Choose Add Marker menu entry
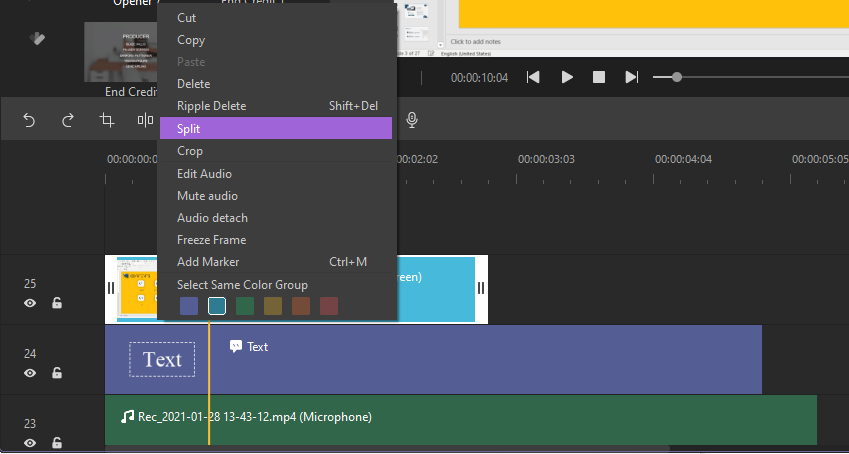Screen dimensions: 849x454 point(276,262)
